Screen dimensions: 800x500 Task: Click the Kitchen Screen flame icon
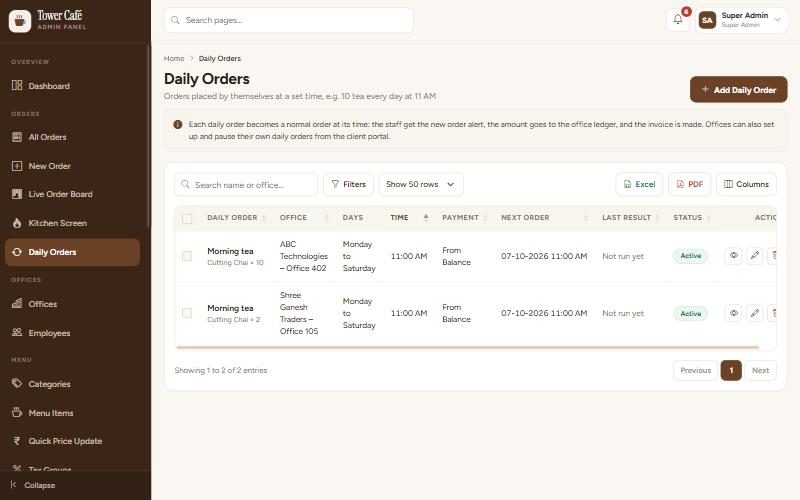[17, 223]
